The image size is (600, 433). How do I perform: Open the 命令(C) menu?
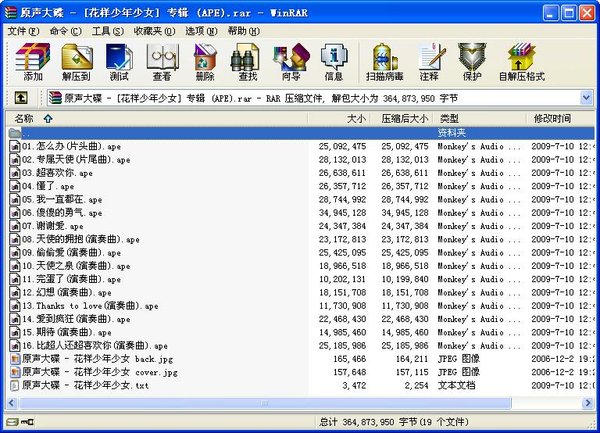point(65,31)
